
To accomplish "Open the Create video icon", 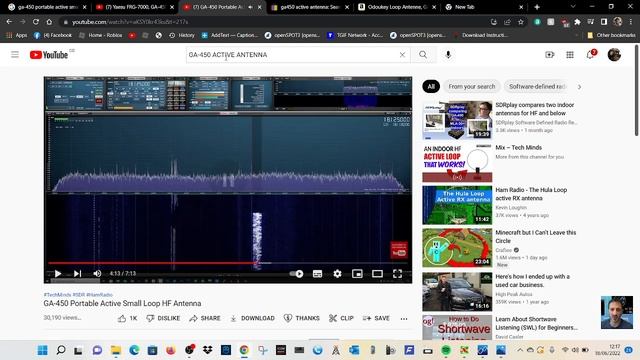I will pos(549,55).
